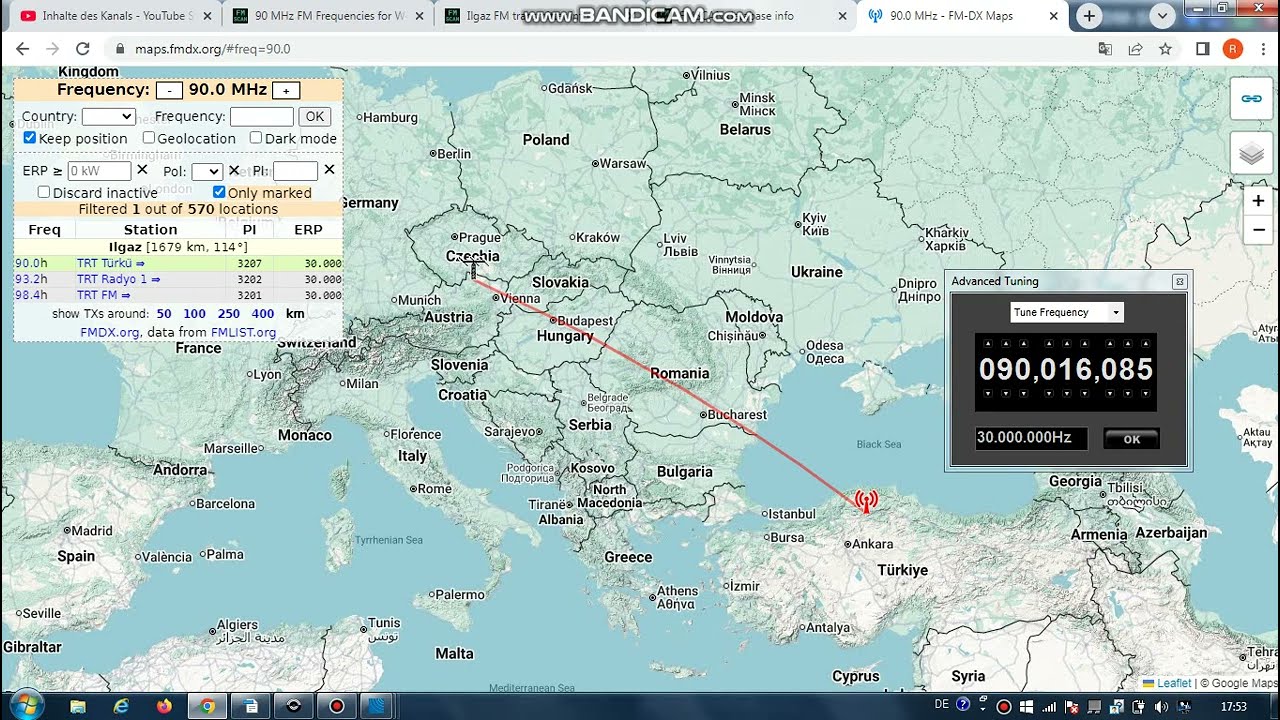Image resolution: width=1280 pixels, height=720 pixels.
Task: Launch Firefox from the taskbar
Action: click(x=164, y=706)
